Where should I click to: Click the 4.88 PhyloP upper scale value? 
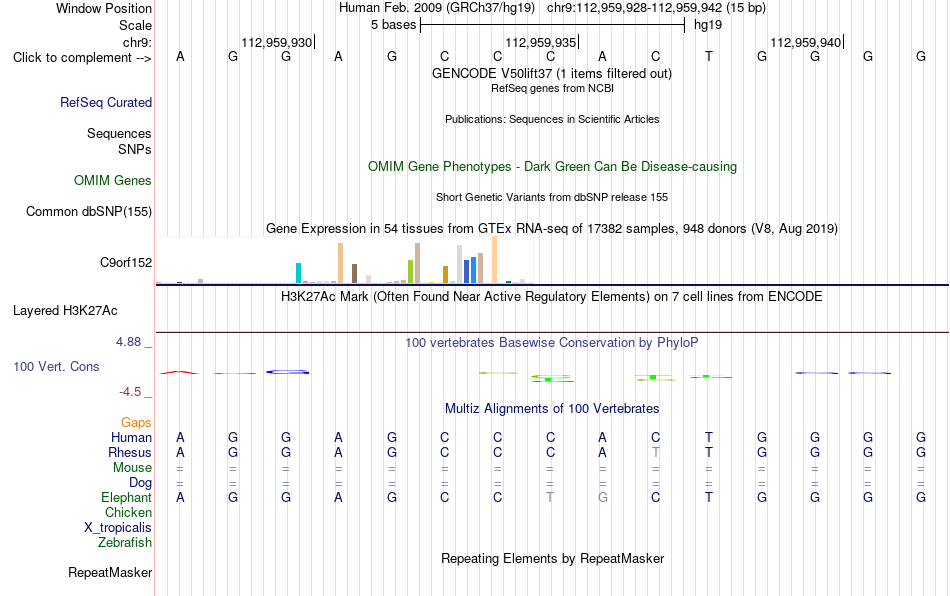point(128,342)
